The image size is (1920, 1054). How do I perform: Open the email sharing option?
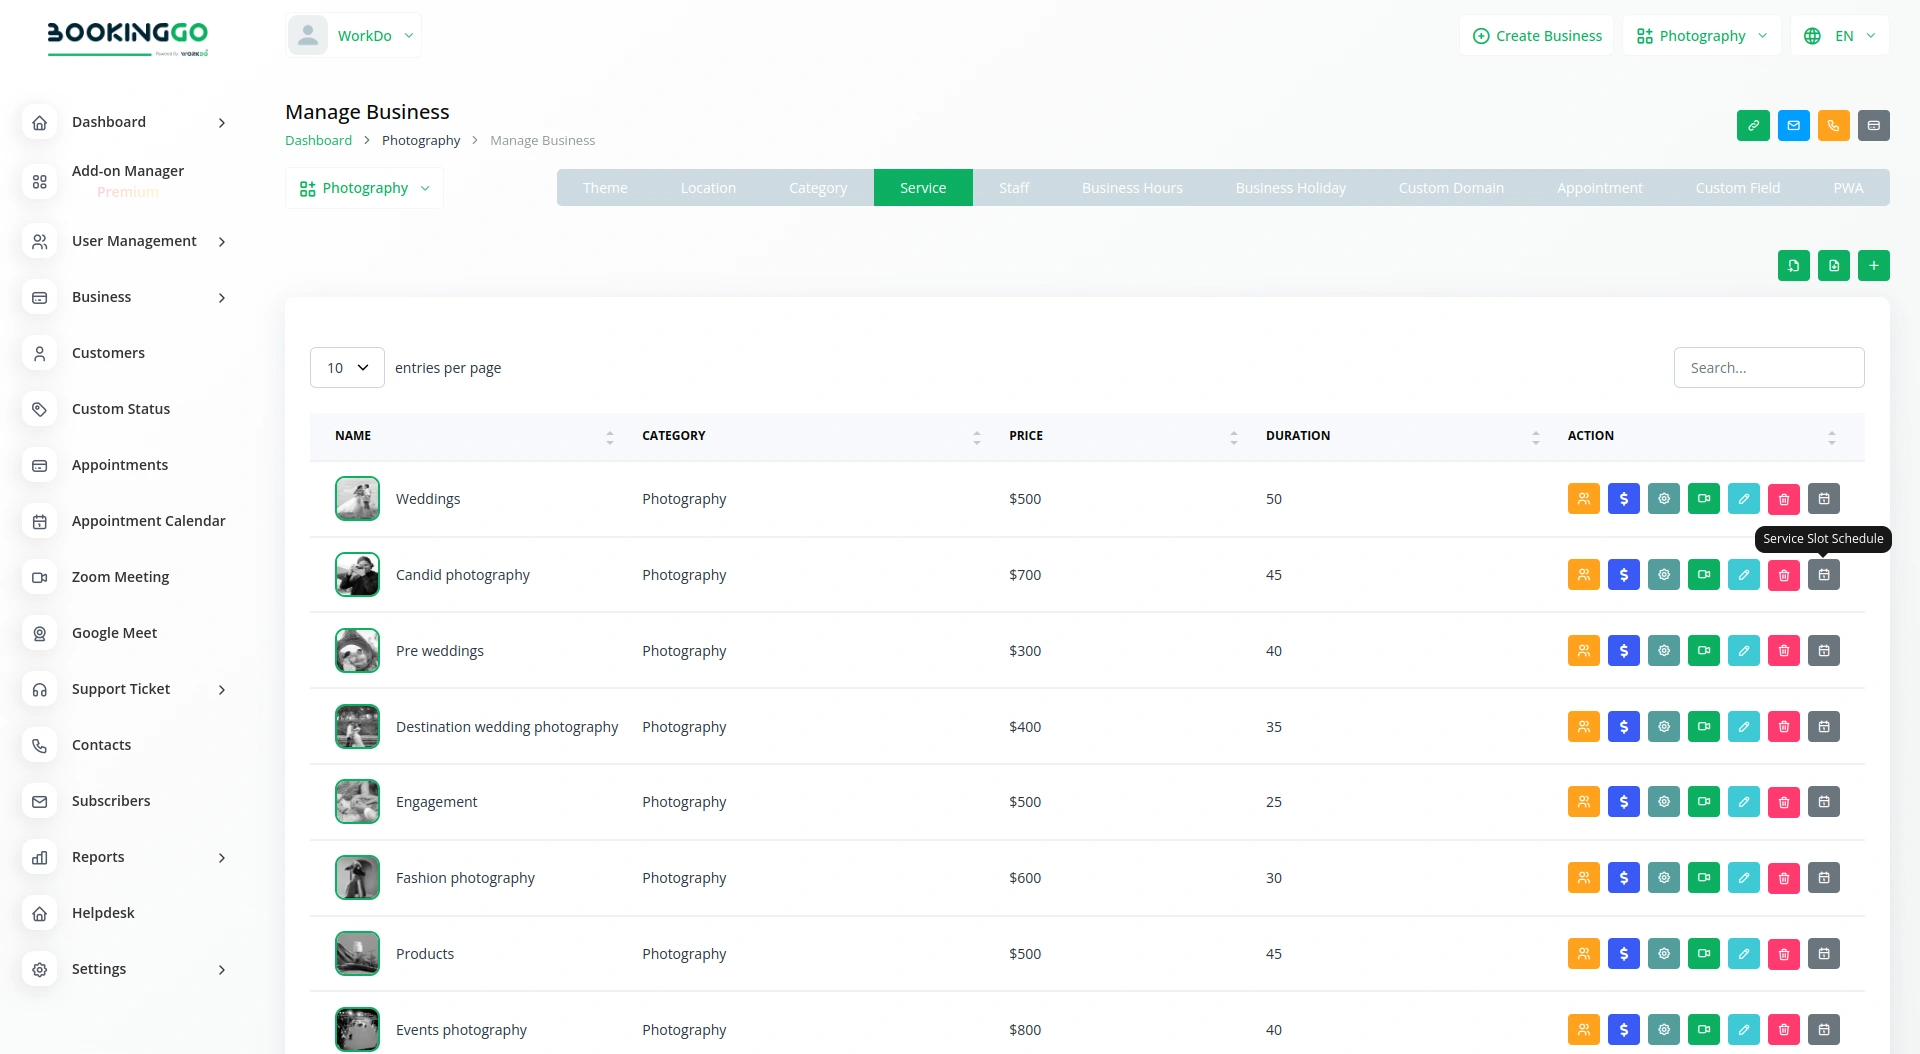(1793, 125)
